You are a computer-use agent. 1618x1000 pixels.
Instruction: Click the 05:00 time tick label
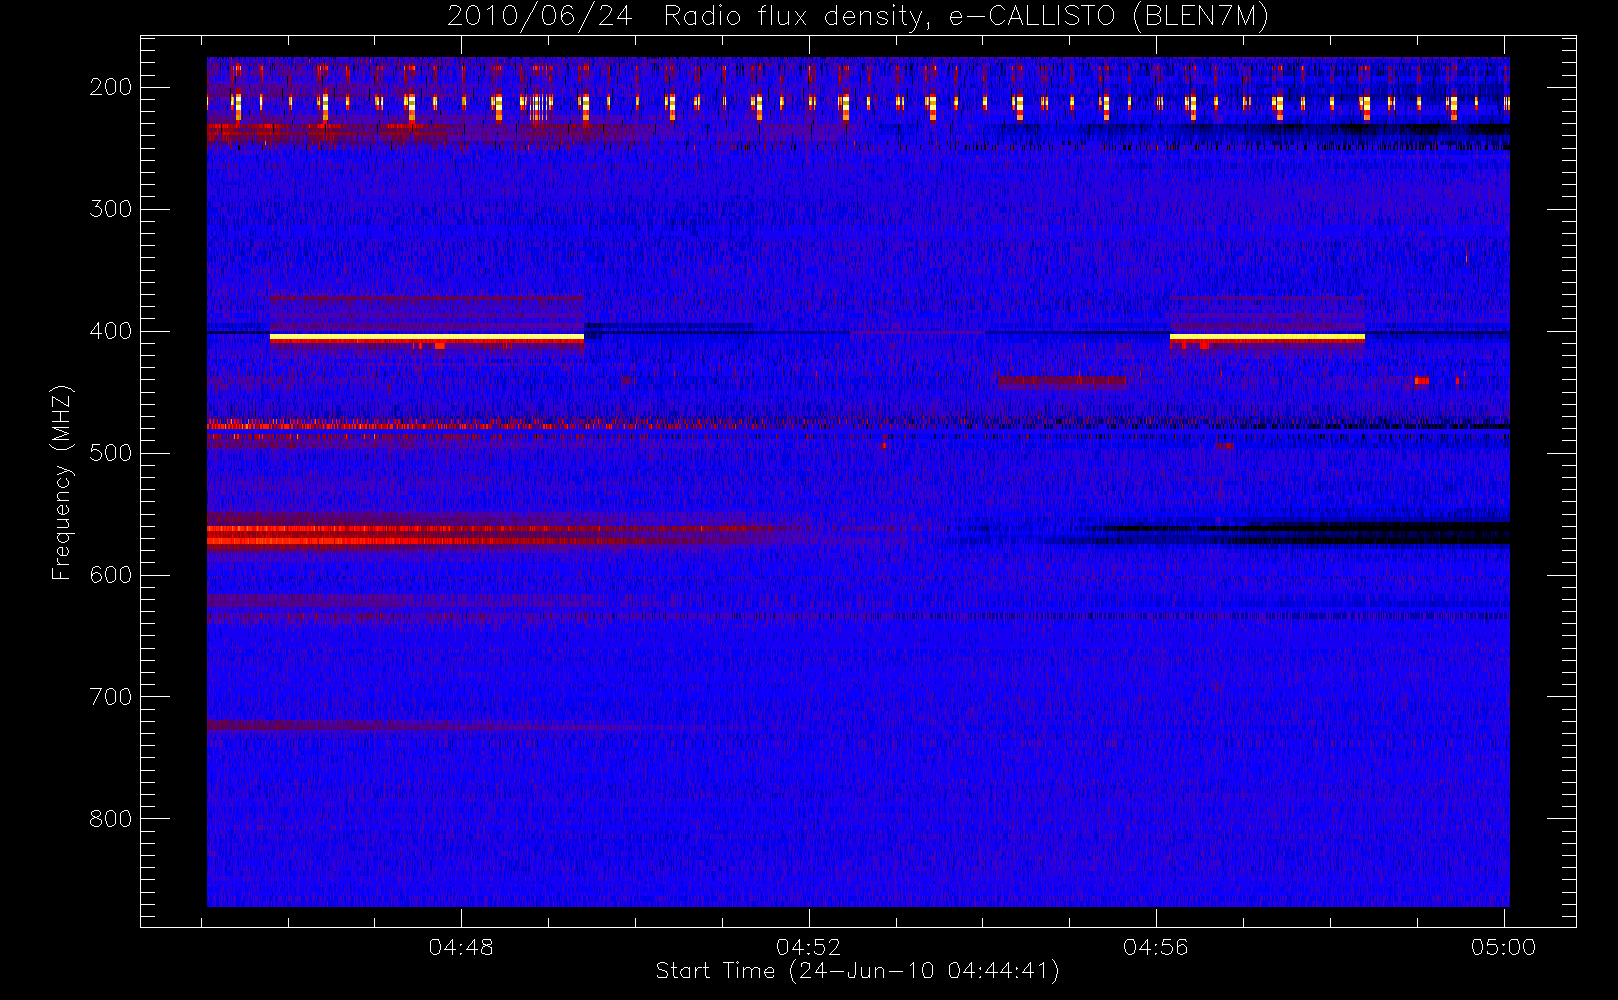pos(1503,947)
